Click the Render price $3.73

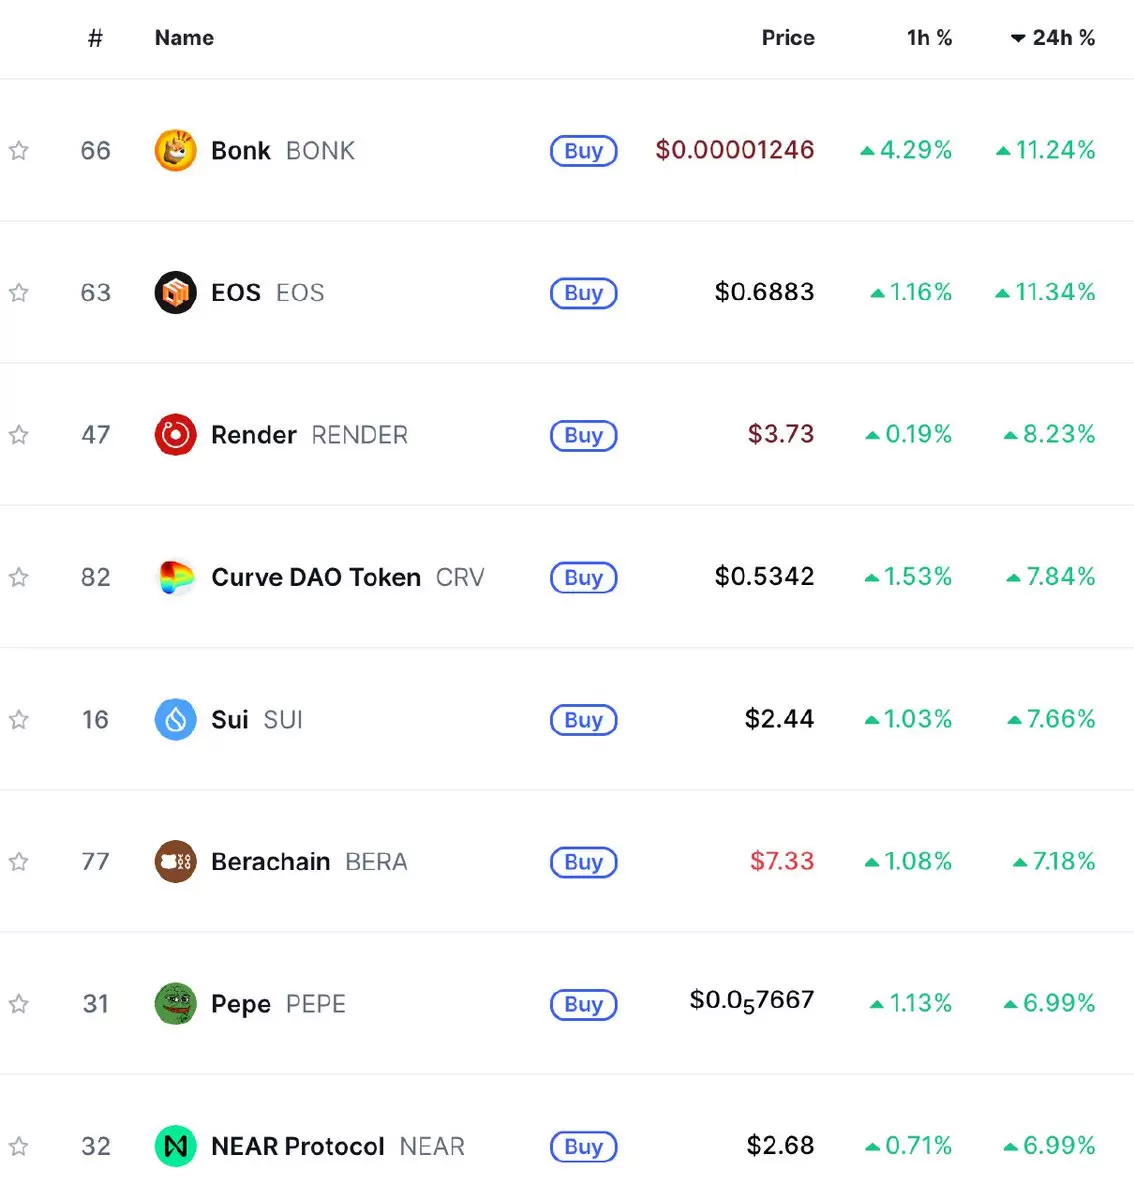click(x=781, y=435)
